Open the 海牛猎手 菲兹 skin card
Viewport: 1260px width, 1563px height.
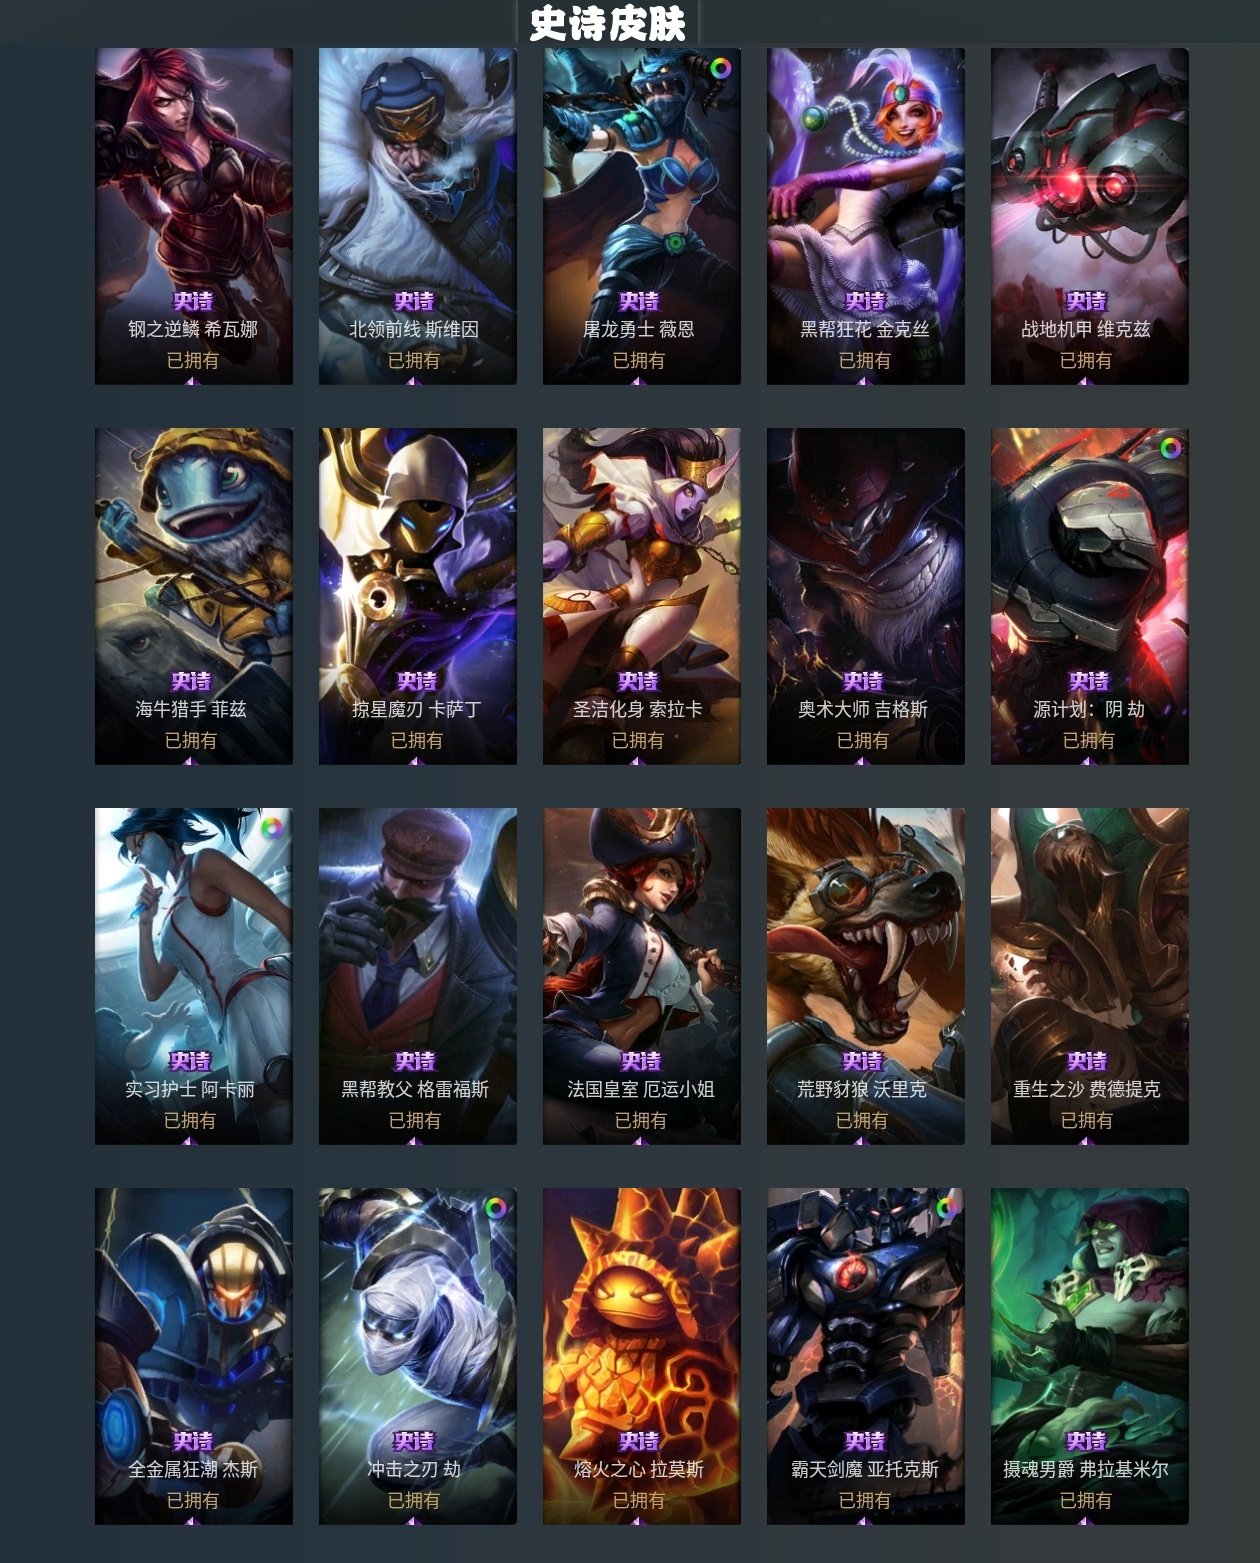click(193, 596)
